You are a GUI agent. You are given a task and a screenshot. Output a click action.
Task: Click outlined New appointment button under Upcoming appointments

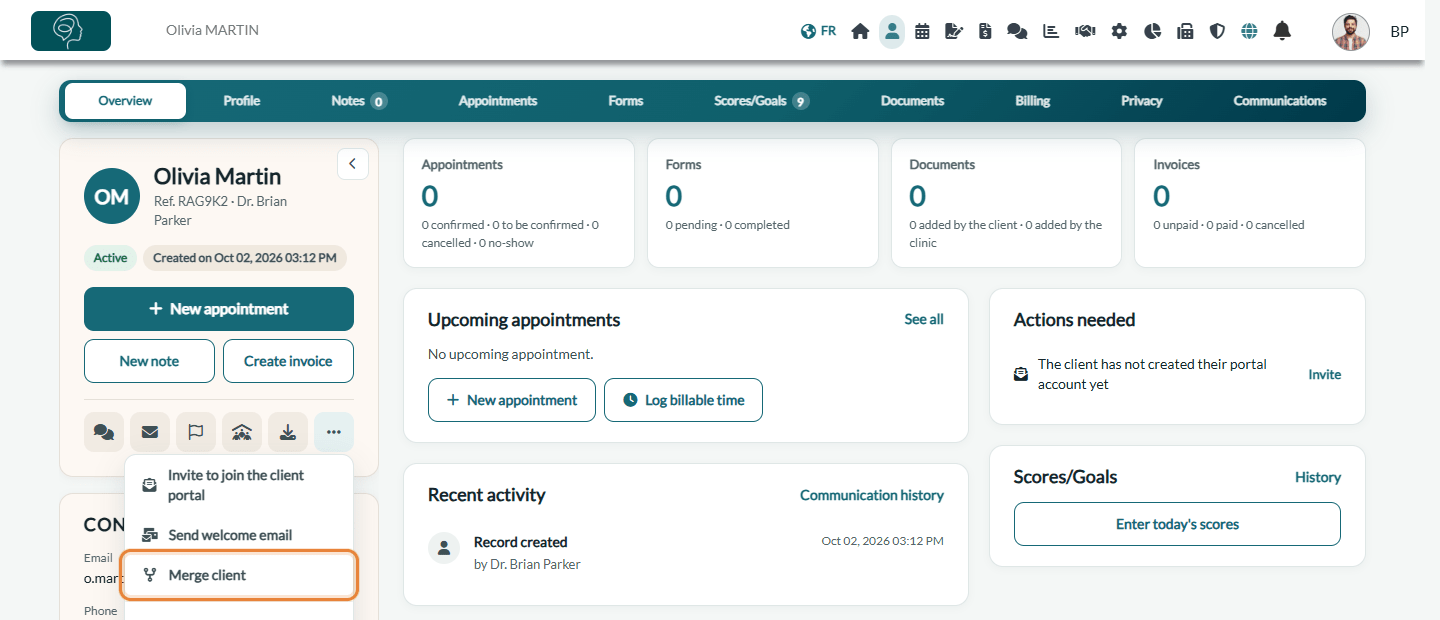click(x=512, y=400)
